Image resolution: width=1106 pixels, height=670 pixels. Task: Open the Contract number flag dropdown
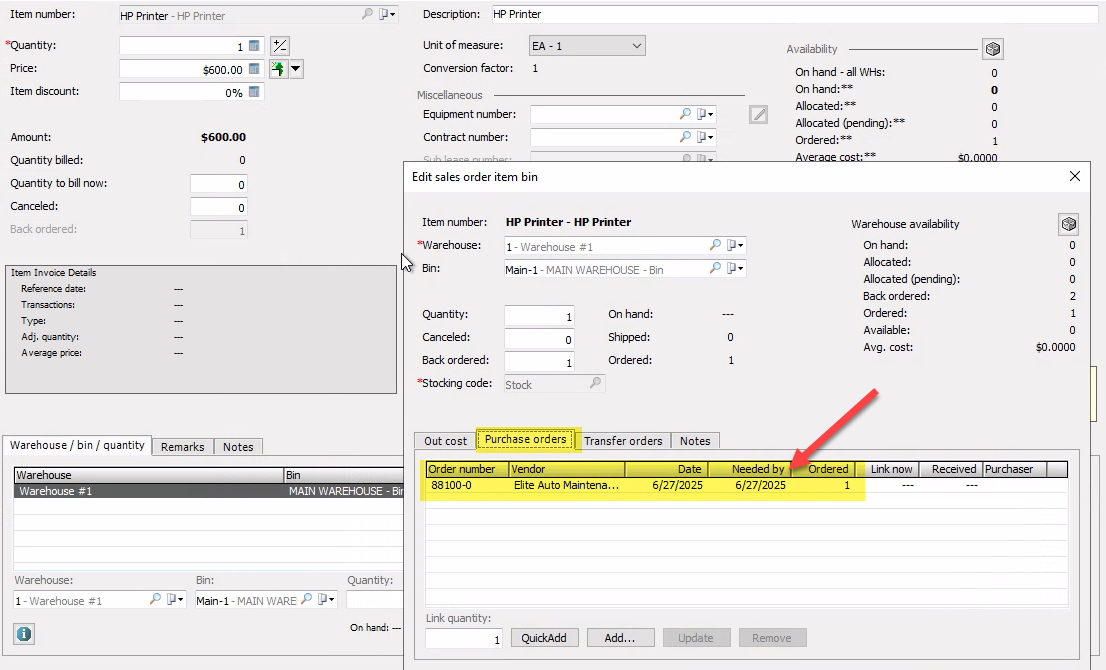click(705, 137)
